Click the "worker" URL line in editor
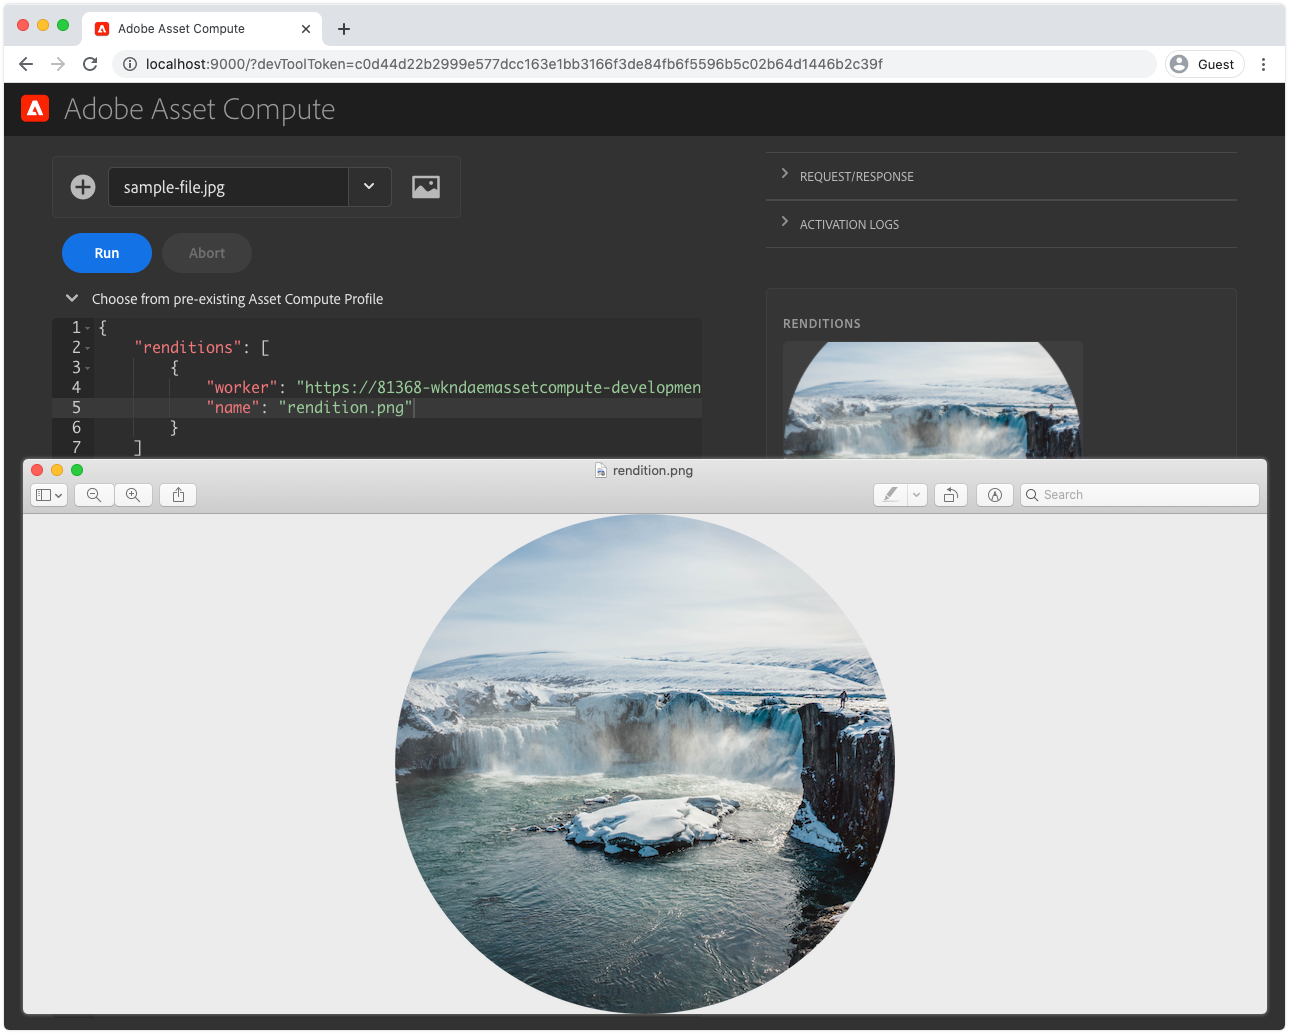The height and width of the screenshot is (1034, 1289). (453, 387)
